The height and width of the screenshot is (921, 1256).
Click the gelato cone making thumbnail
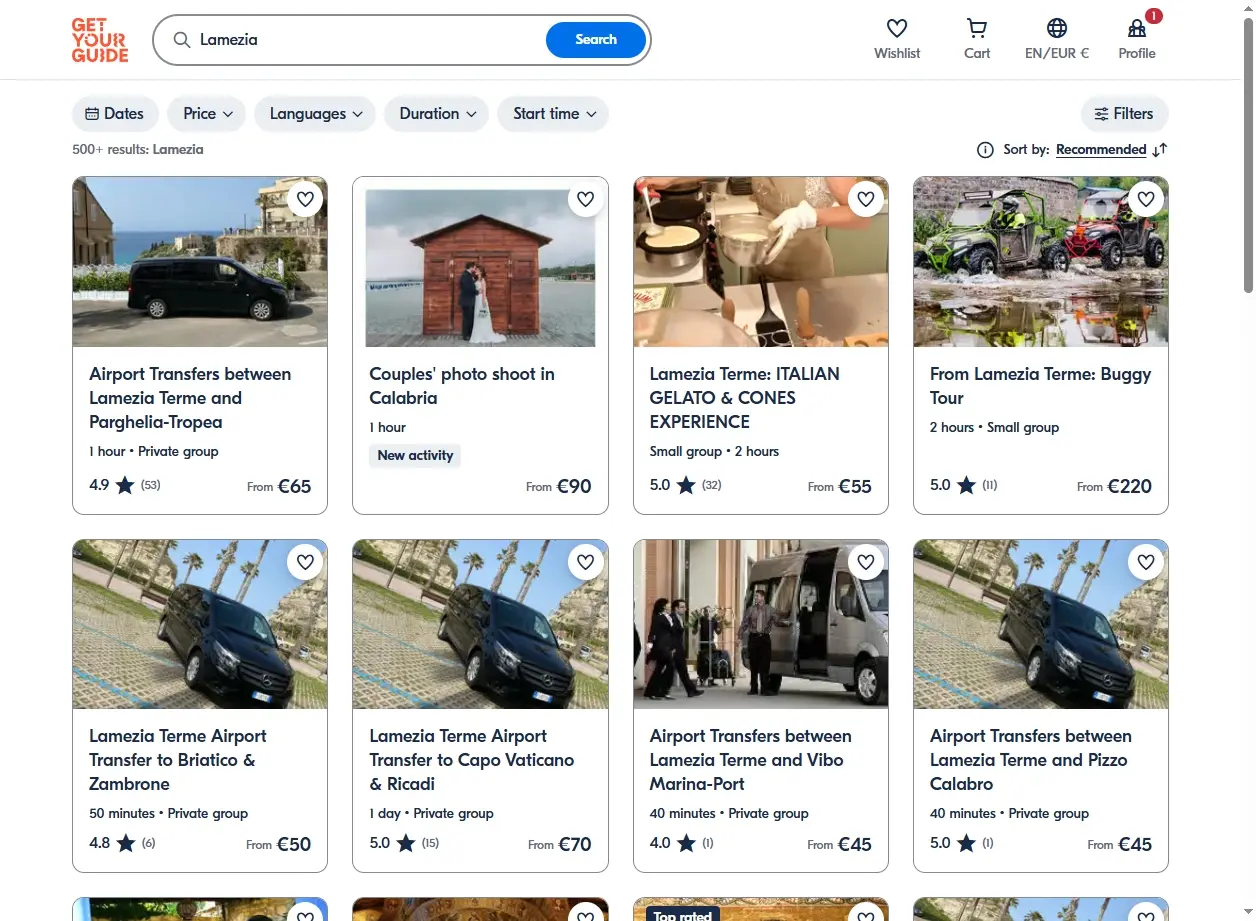click(x=761, y=262)
